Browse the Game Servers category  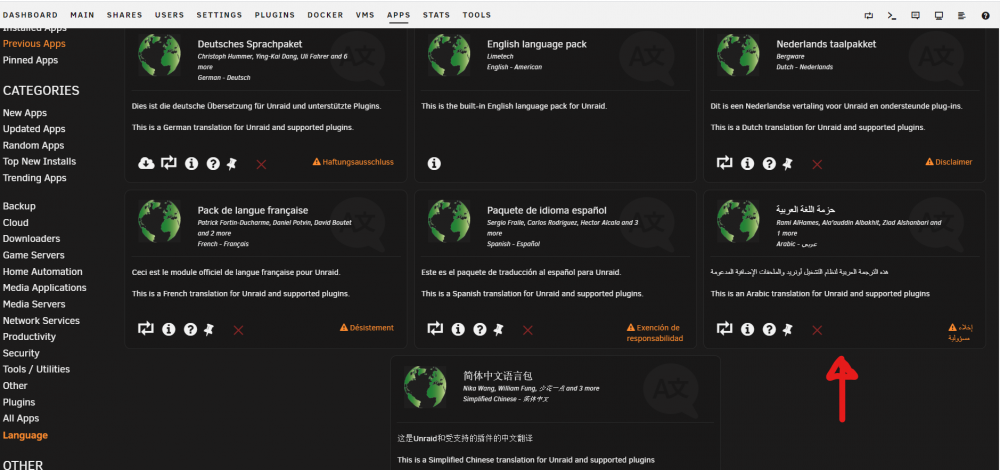33,255
